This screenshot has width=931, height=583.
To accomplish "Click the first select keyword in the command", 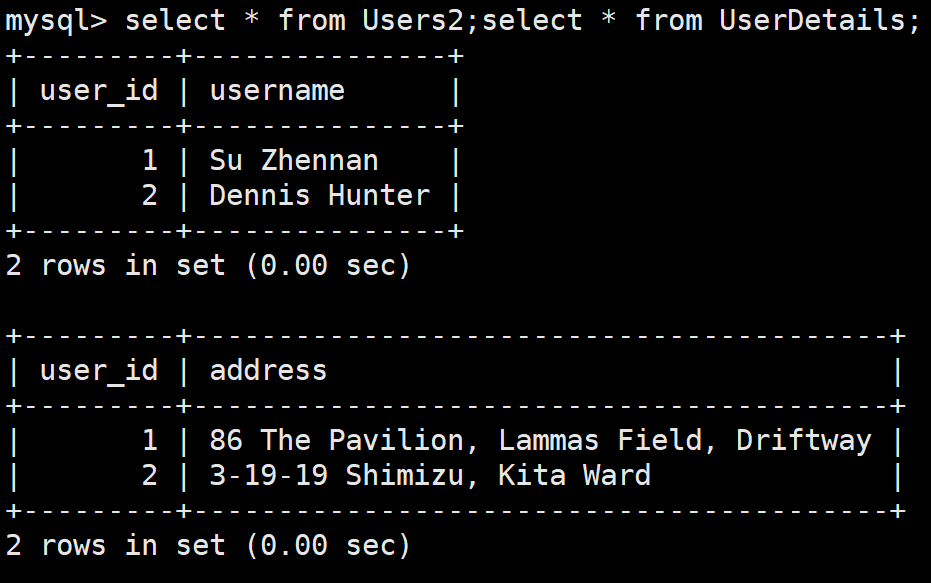I will [x=175, y=20].
